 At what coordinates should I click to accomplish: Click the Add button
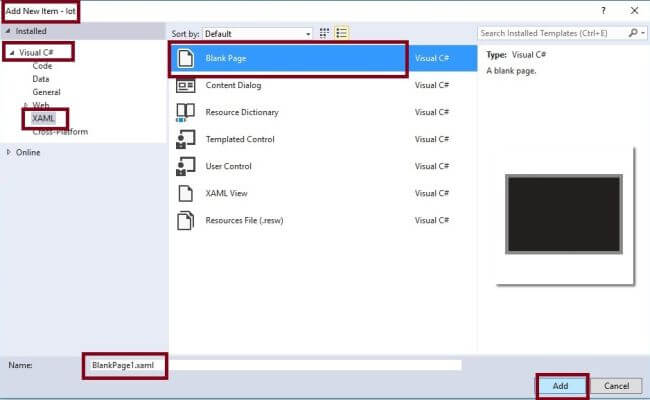(560, 386)
